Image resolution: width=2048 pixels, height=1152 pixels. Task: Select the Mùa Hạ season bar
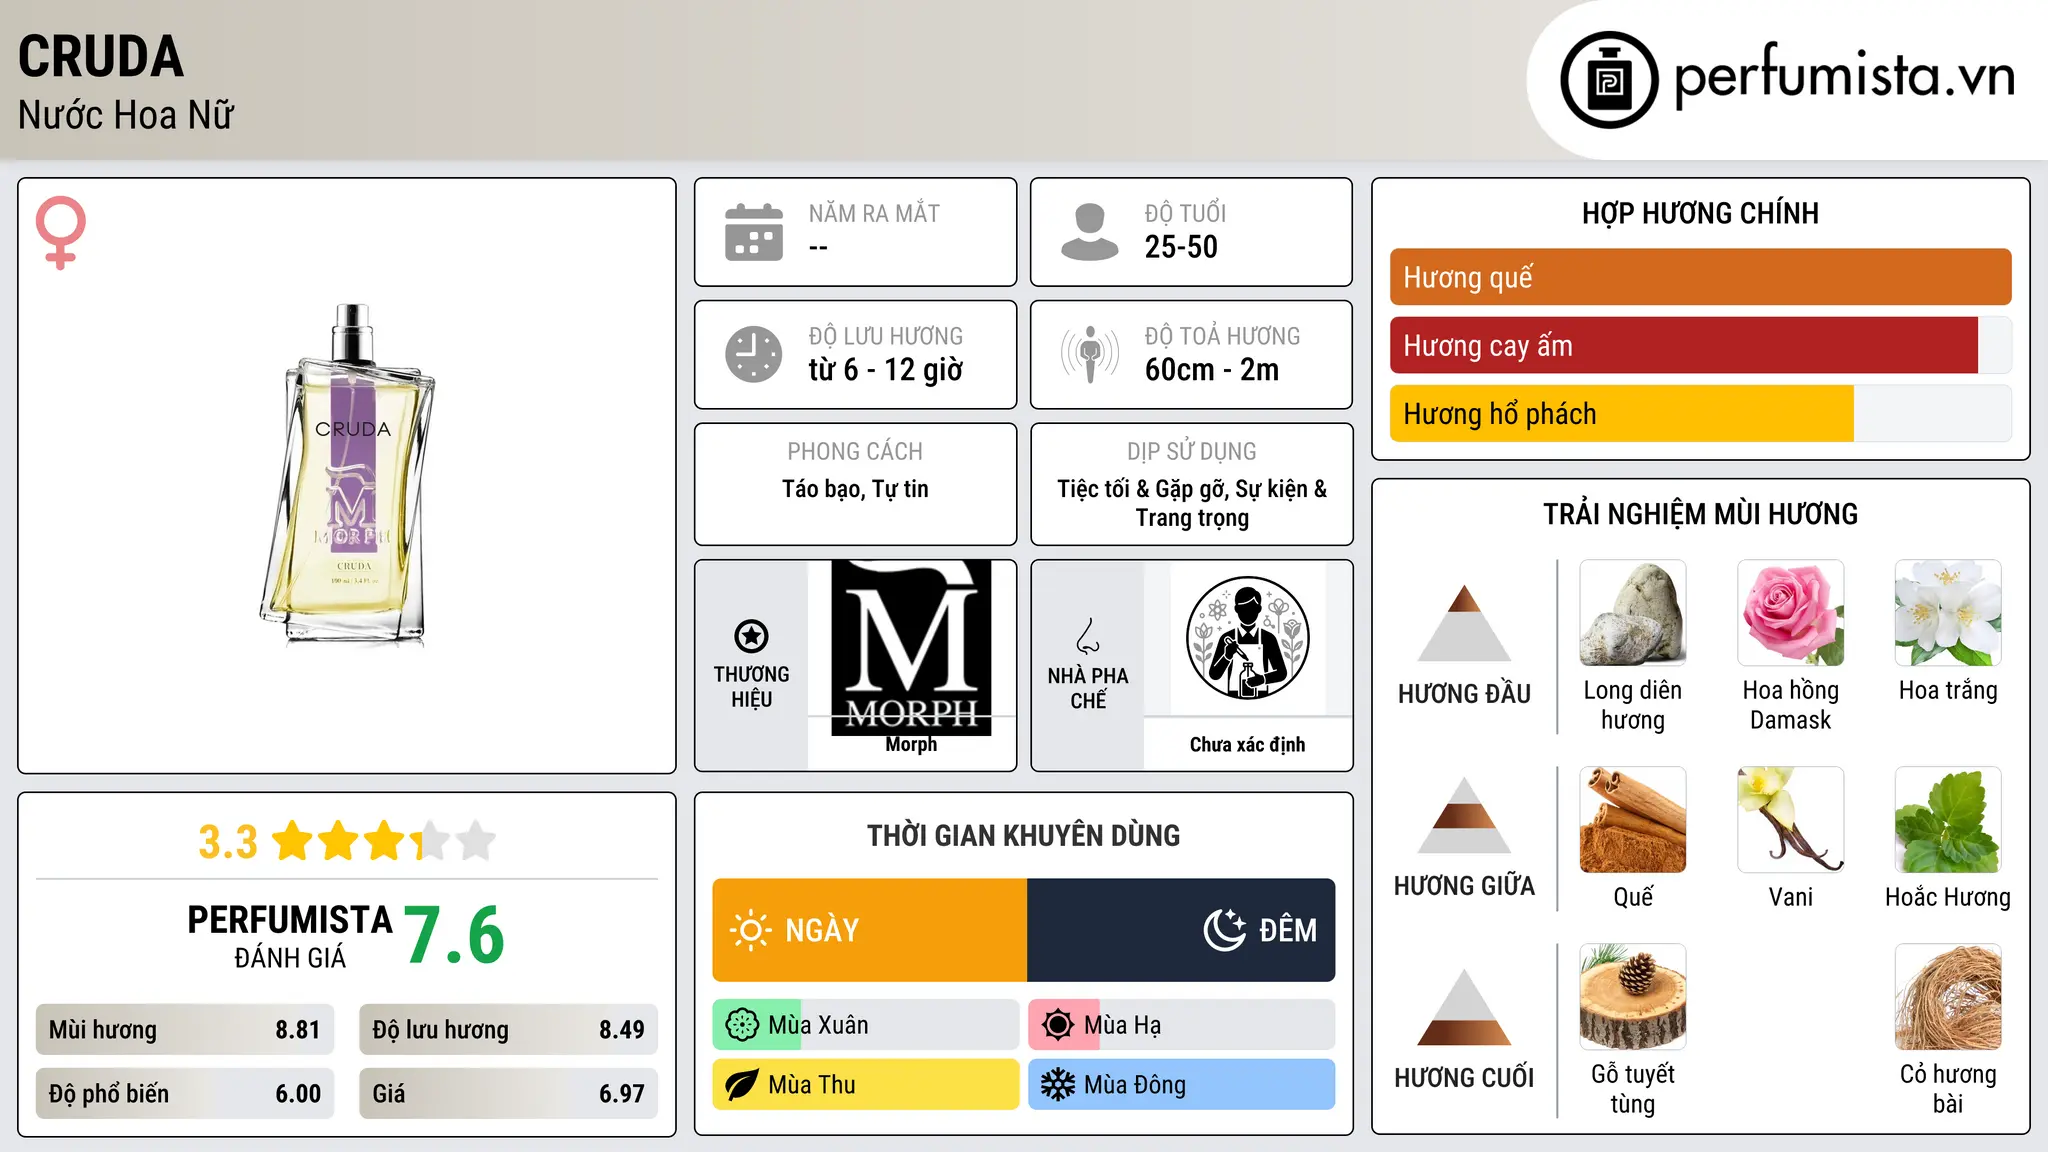[1182, 1025]
